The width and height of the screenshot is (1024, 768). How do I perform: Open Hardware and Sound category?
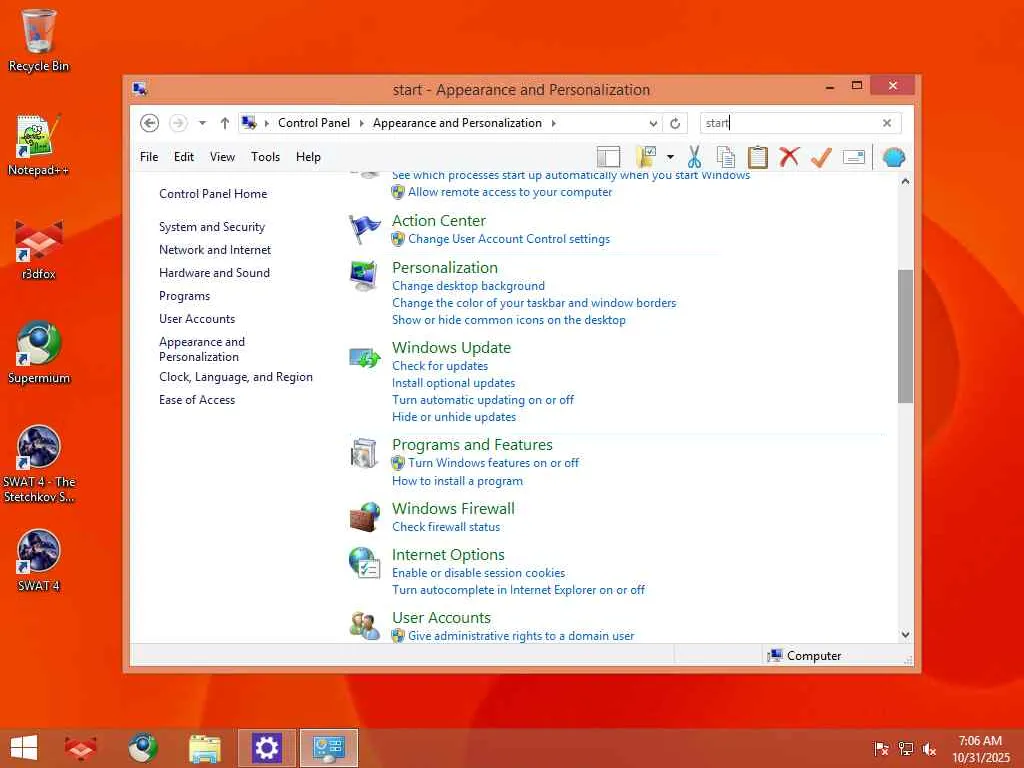pos(214,272)
